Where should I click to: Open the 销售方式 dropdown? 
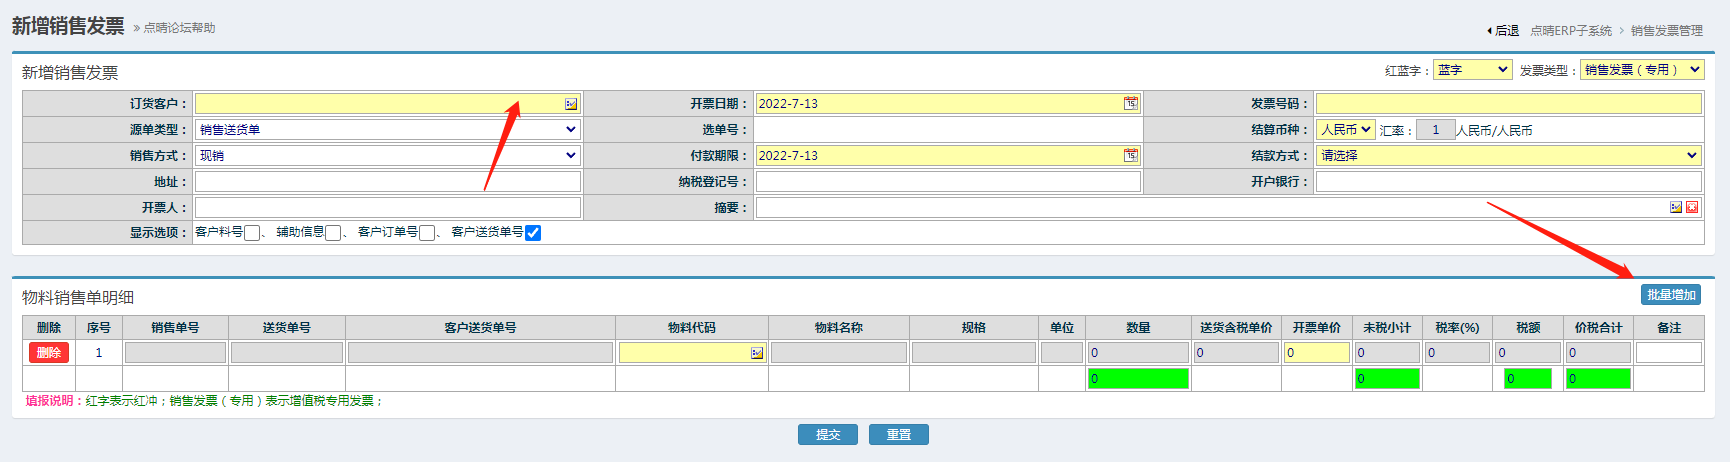click(x=387, y=156)
